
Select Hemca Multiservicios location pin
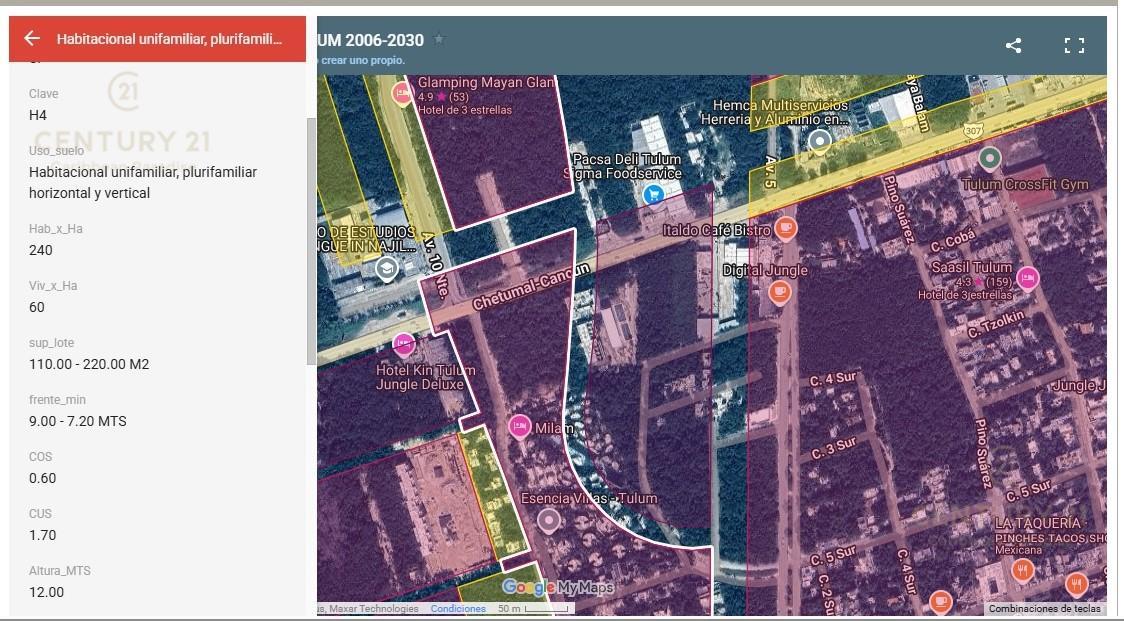tap(819, 141)
